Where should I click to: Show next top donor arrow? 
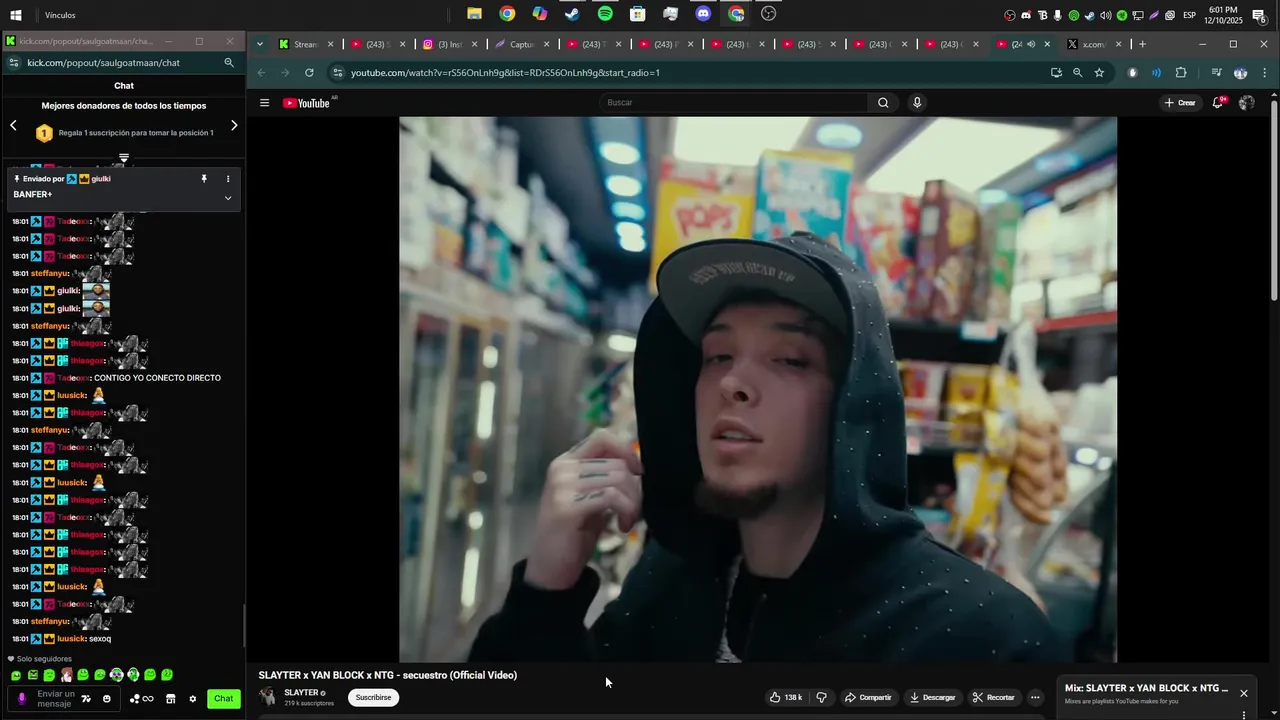point(234,125)
